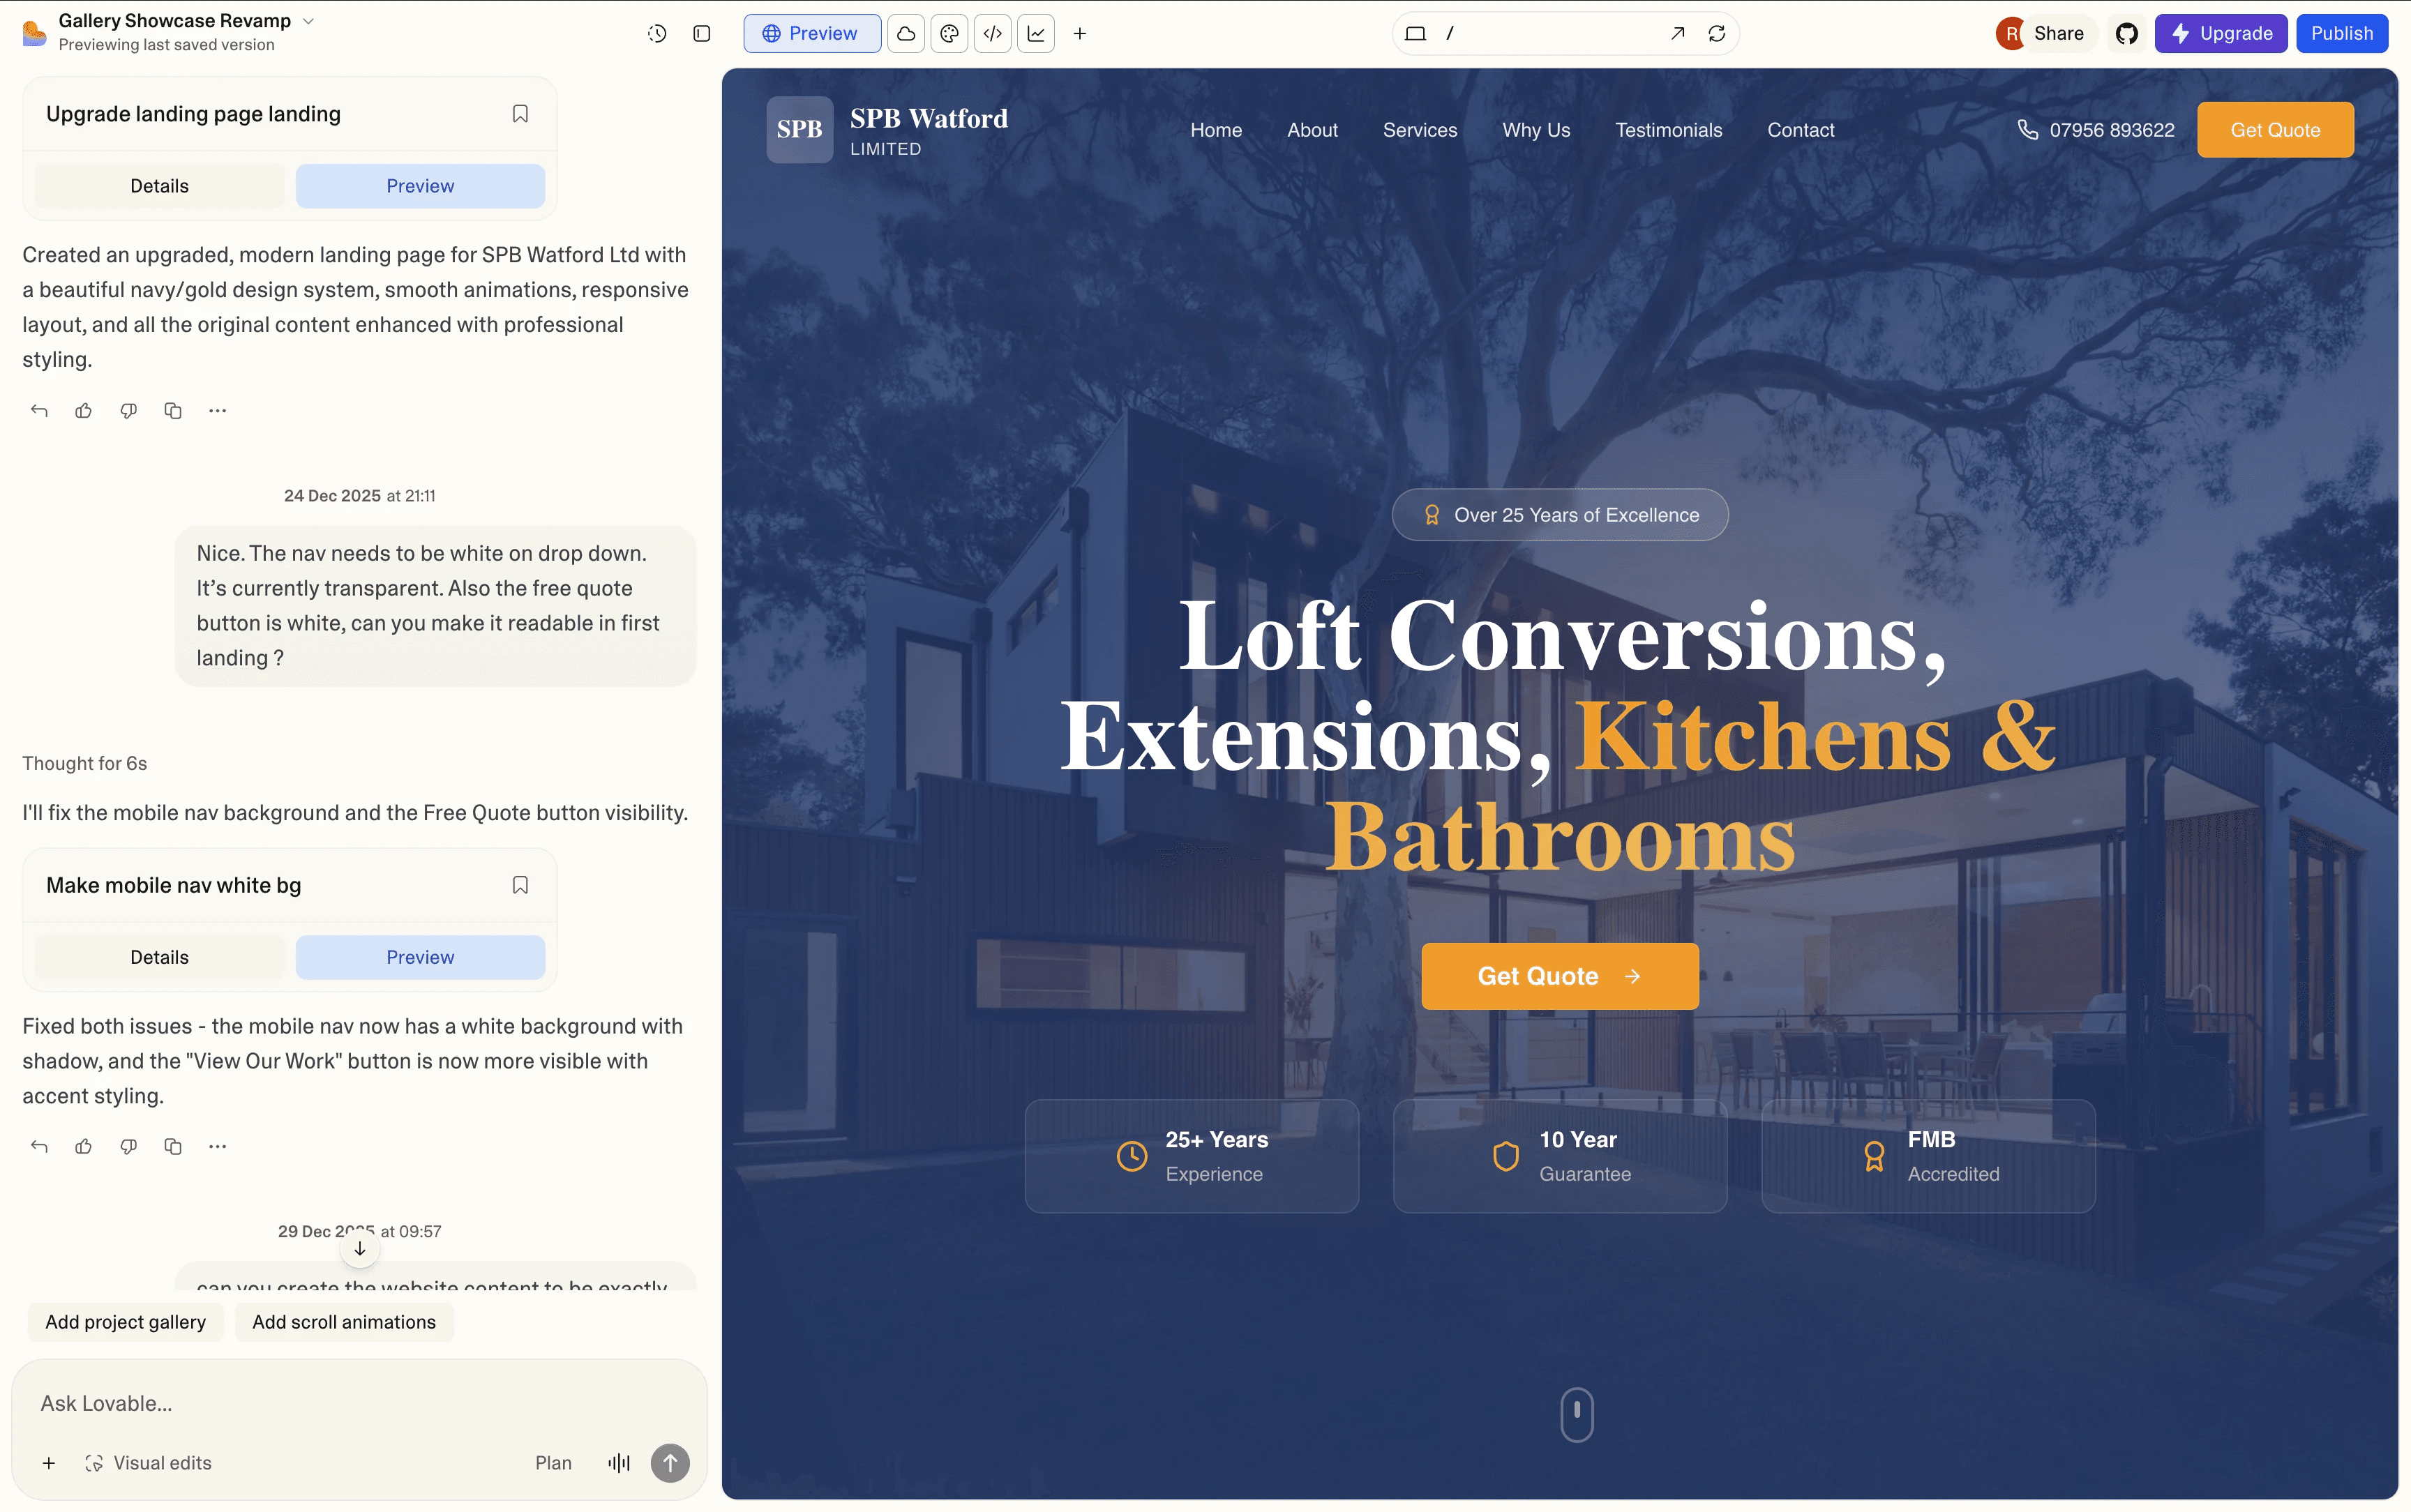Expand the Gallery Showcase Revamp project dropdown

309,21
